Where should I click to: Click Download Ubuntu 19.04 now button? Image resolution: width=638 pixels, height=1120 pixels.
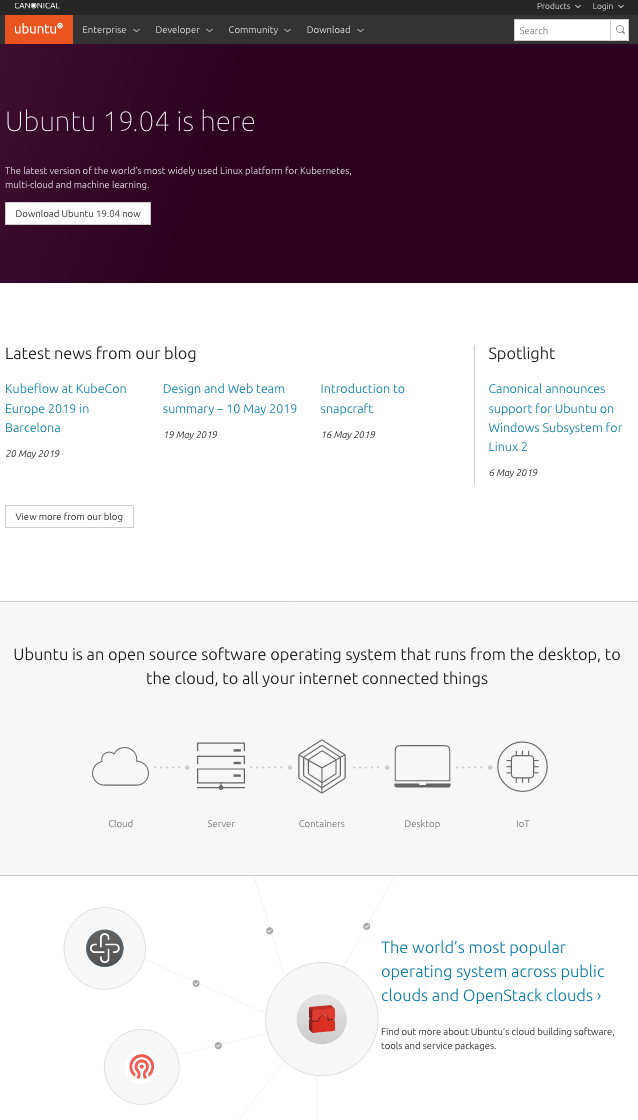coord(78,214)
